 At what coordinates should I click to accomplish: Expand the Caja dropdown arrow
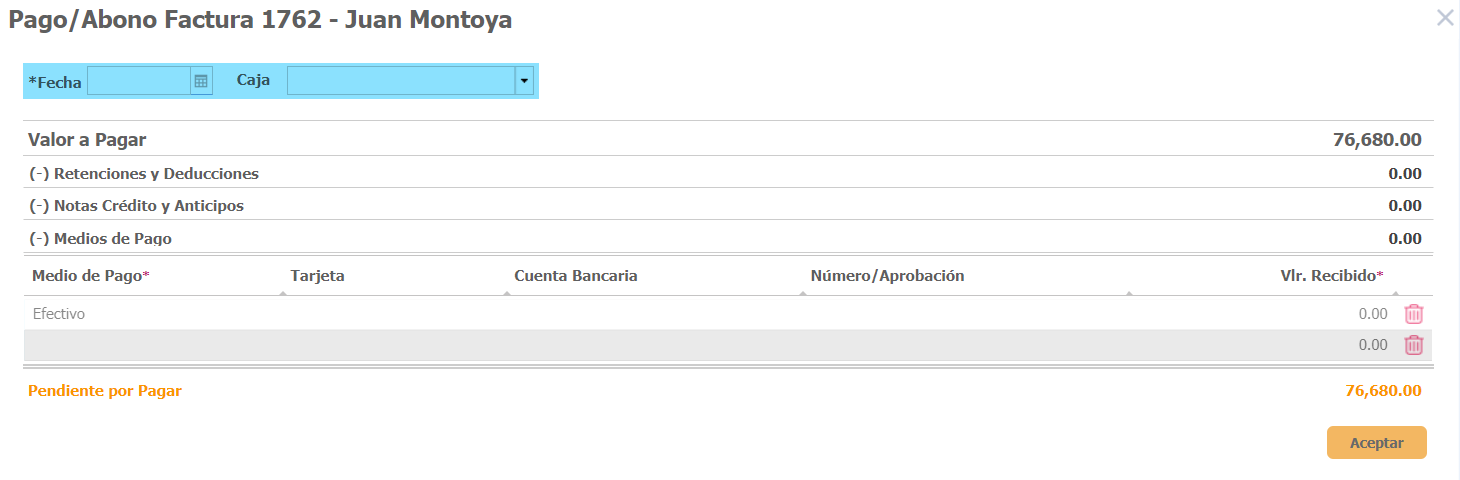click(525, 81)
